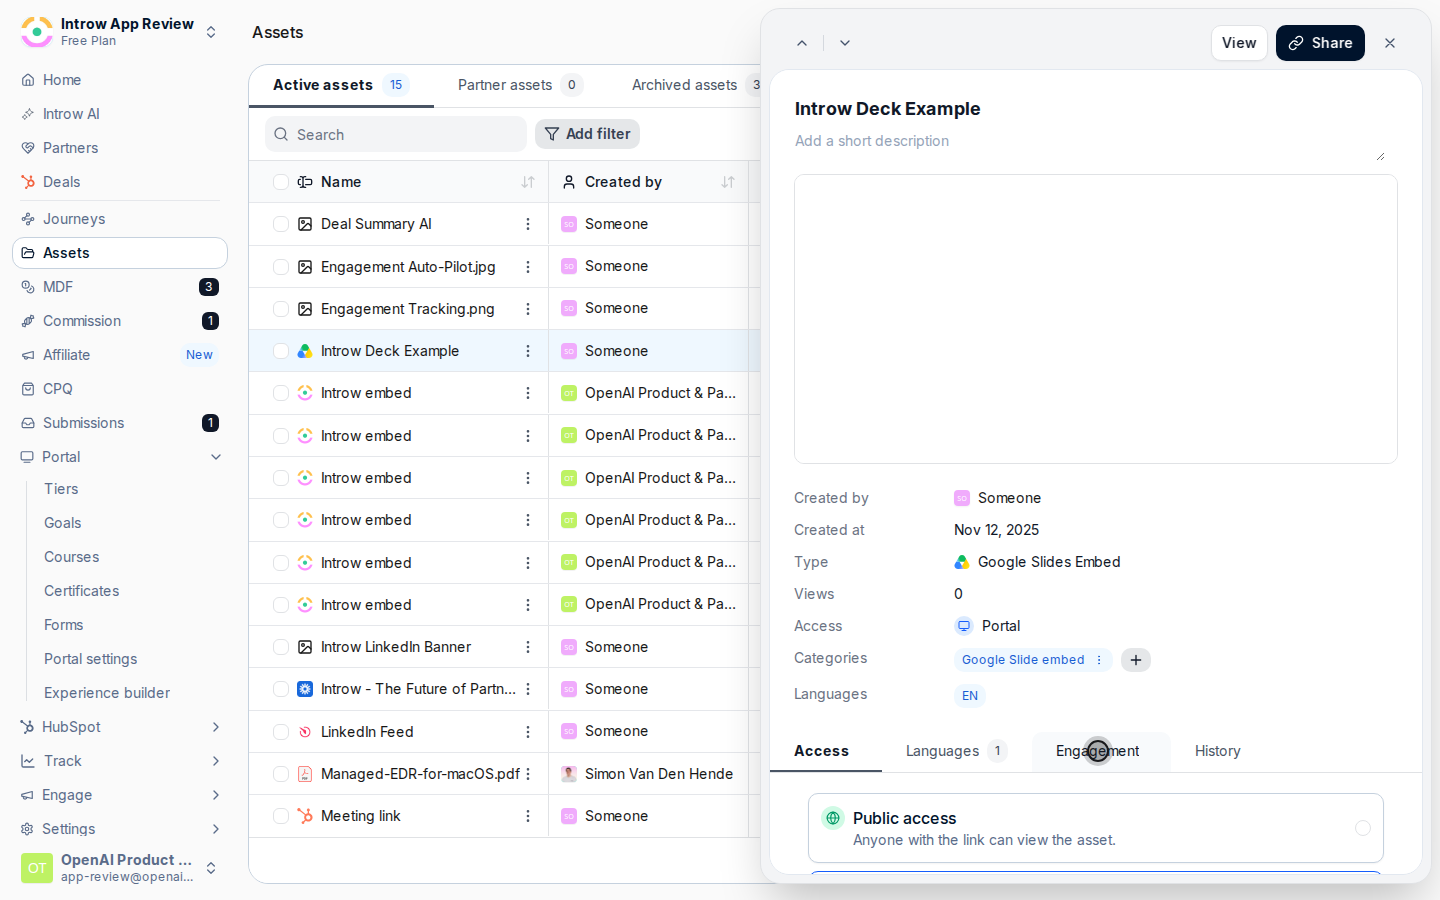Viewport: 1440px width, 900px height.
Task: Choose Public access radio option
Action: pyautogui.click(x=1363, y=828)
